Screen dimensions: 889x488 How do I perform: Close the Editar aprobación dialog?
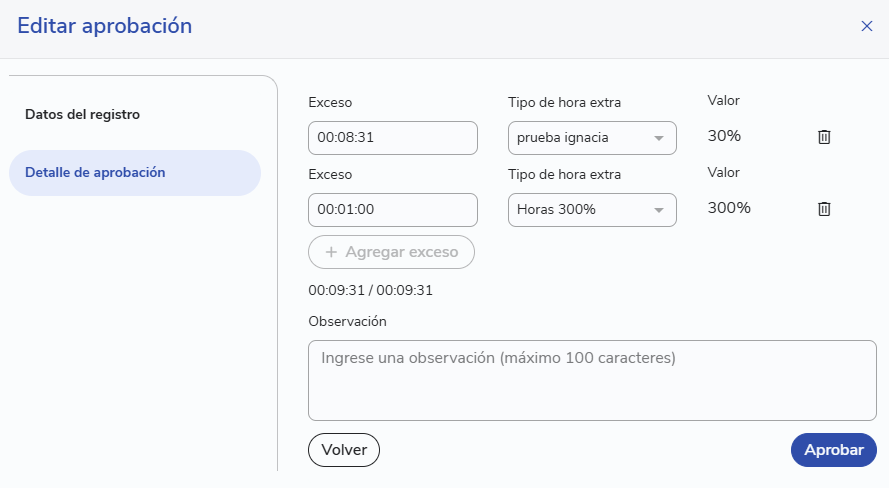coord(866,26)
